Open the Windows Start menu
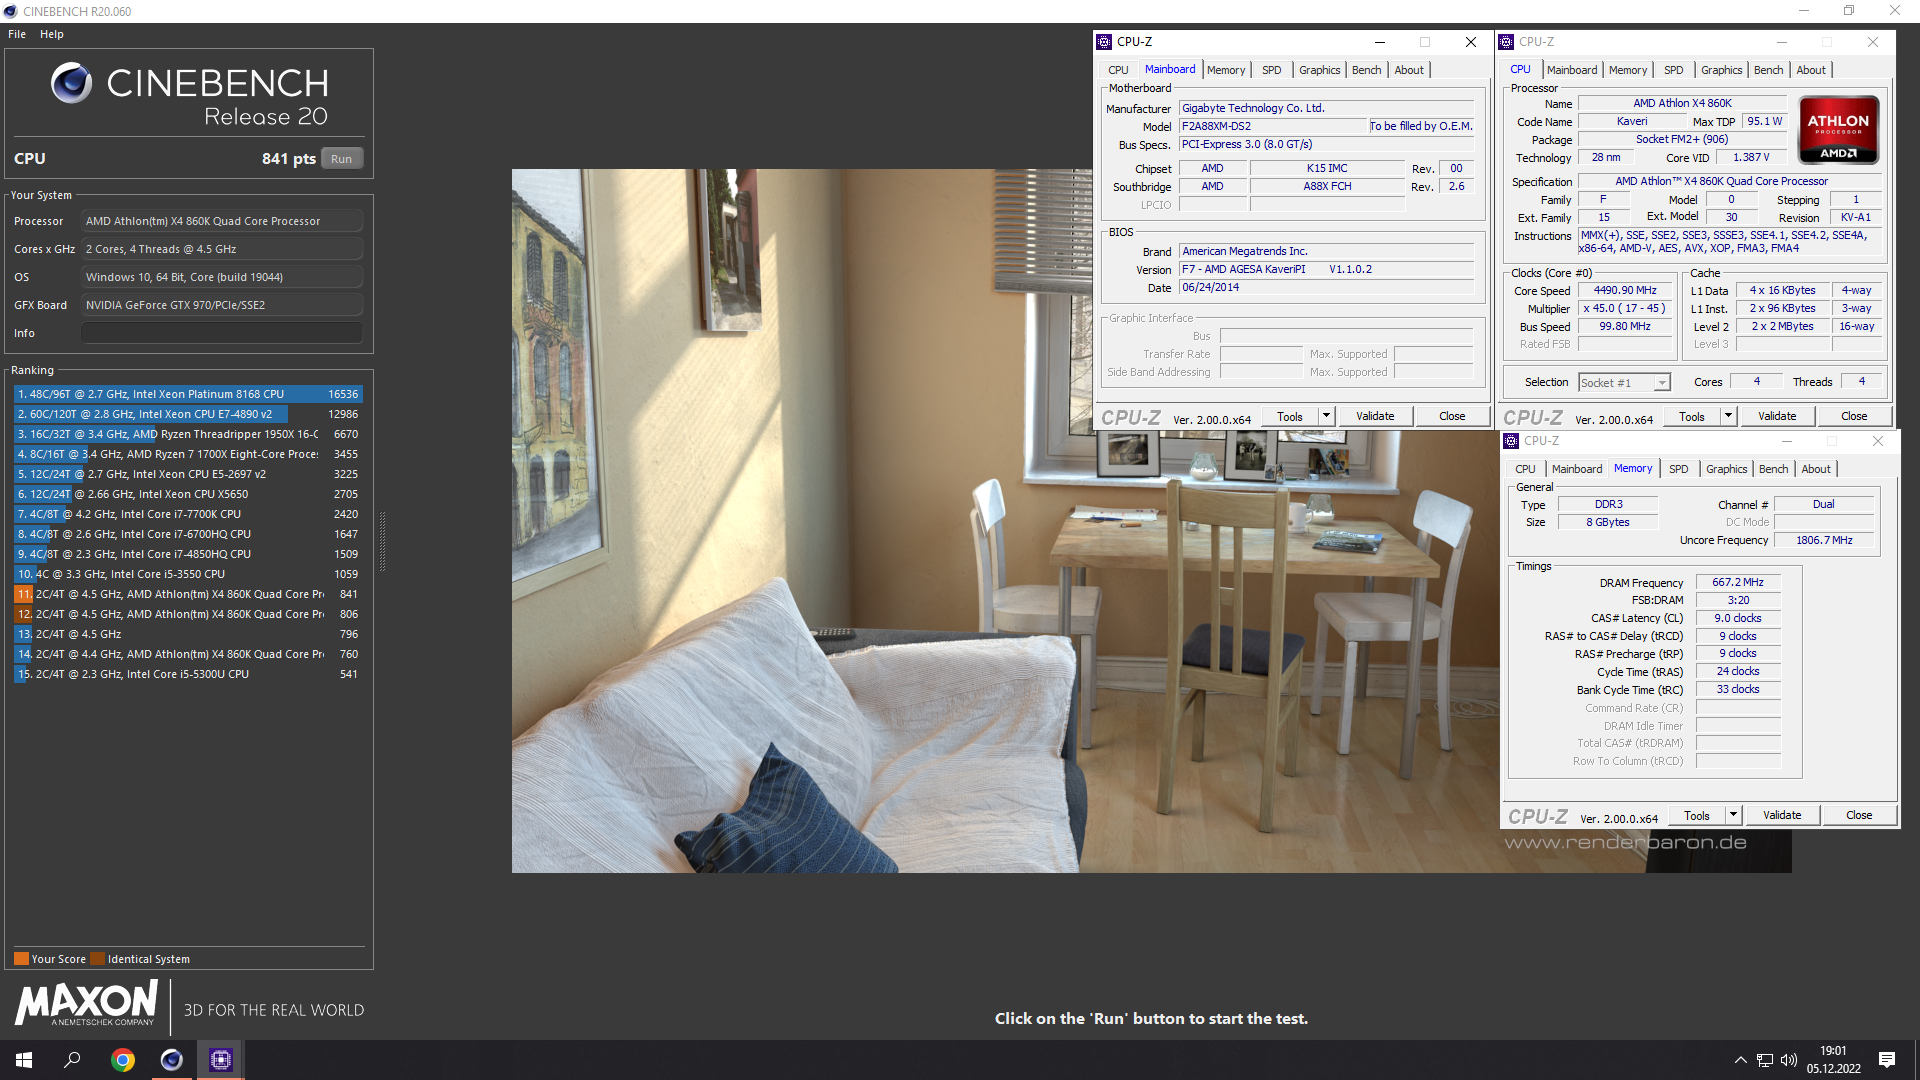 tap(24, 1060)
